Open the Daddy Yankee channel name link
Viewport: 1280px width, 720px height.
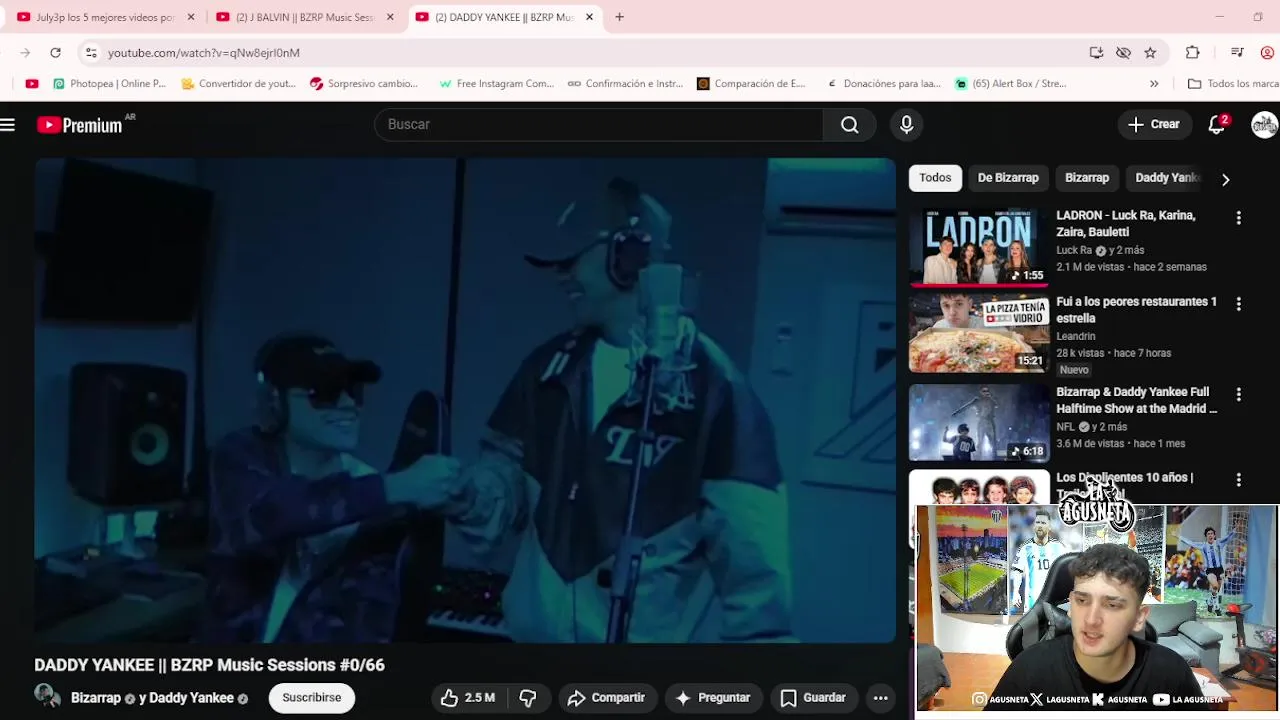coord(191,698)
